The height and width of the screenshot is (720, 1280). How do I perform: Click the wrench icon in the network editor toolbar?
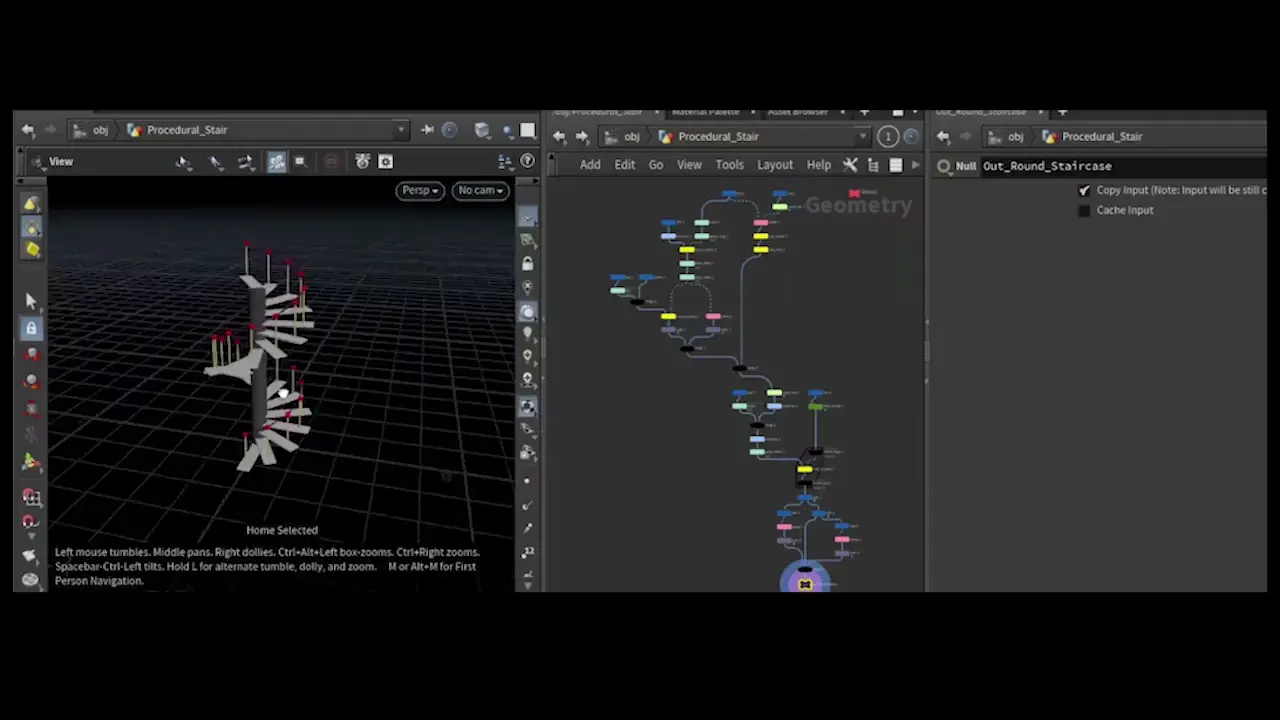(x=850, y=164)
